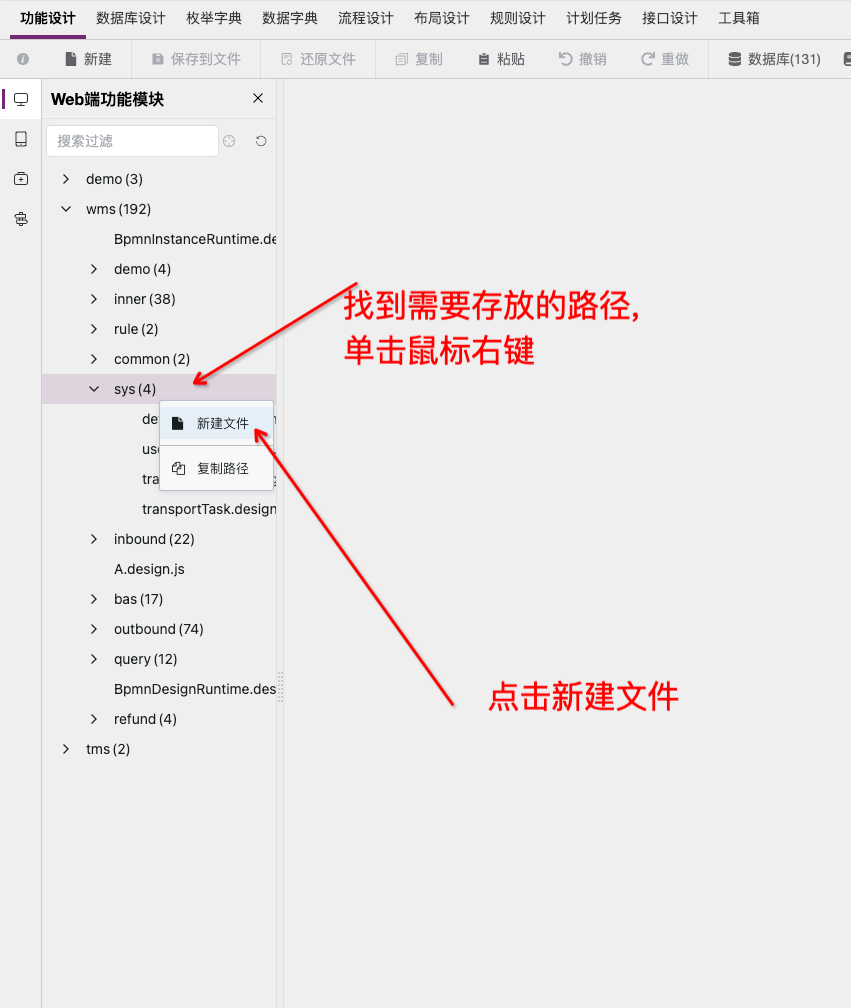Close the Web端功能模块 panel
Screen dimensions: 851x1008
click(258, 98)
